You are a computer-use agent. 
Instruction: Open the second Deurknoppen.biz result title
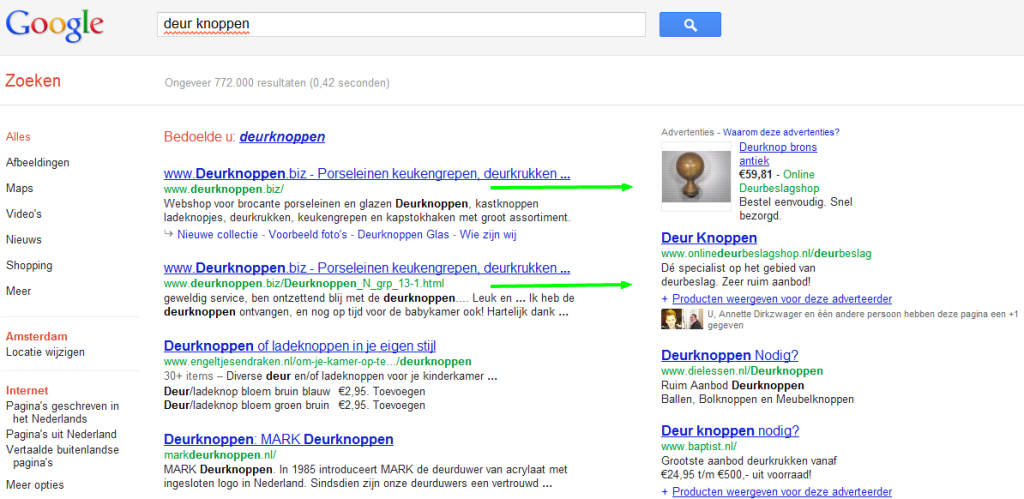[x=367, y=268]
